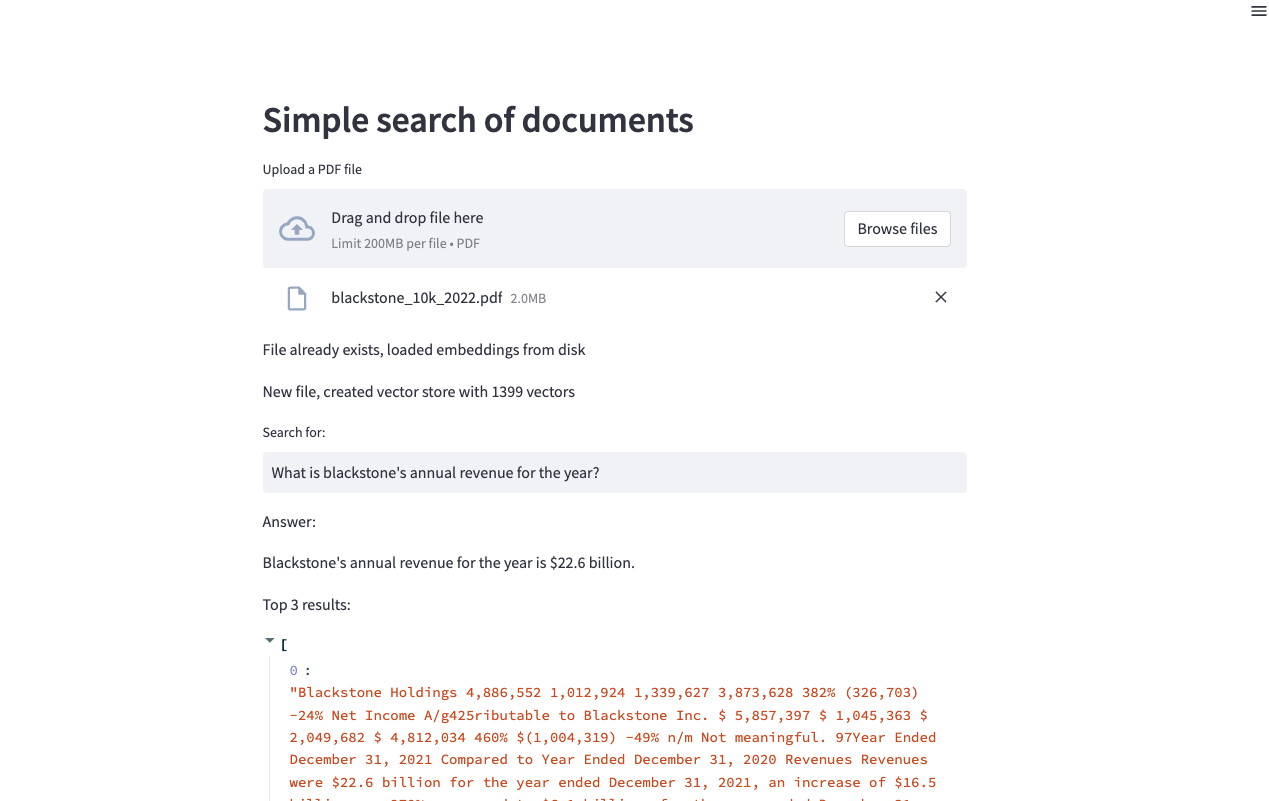
Task: Click the Drag and drop file here area
Action: click(x=614, y=228)
